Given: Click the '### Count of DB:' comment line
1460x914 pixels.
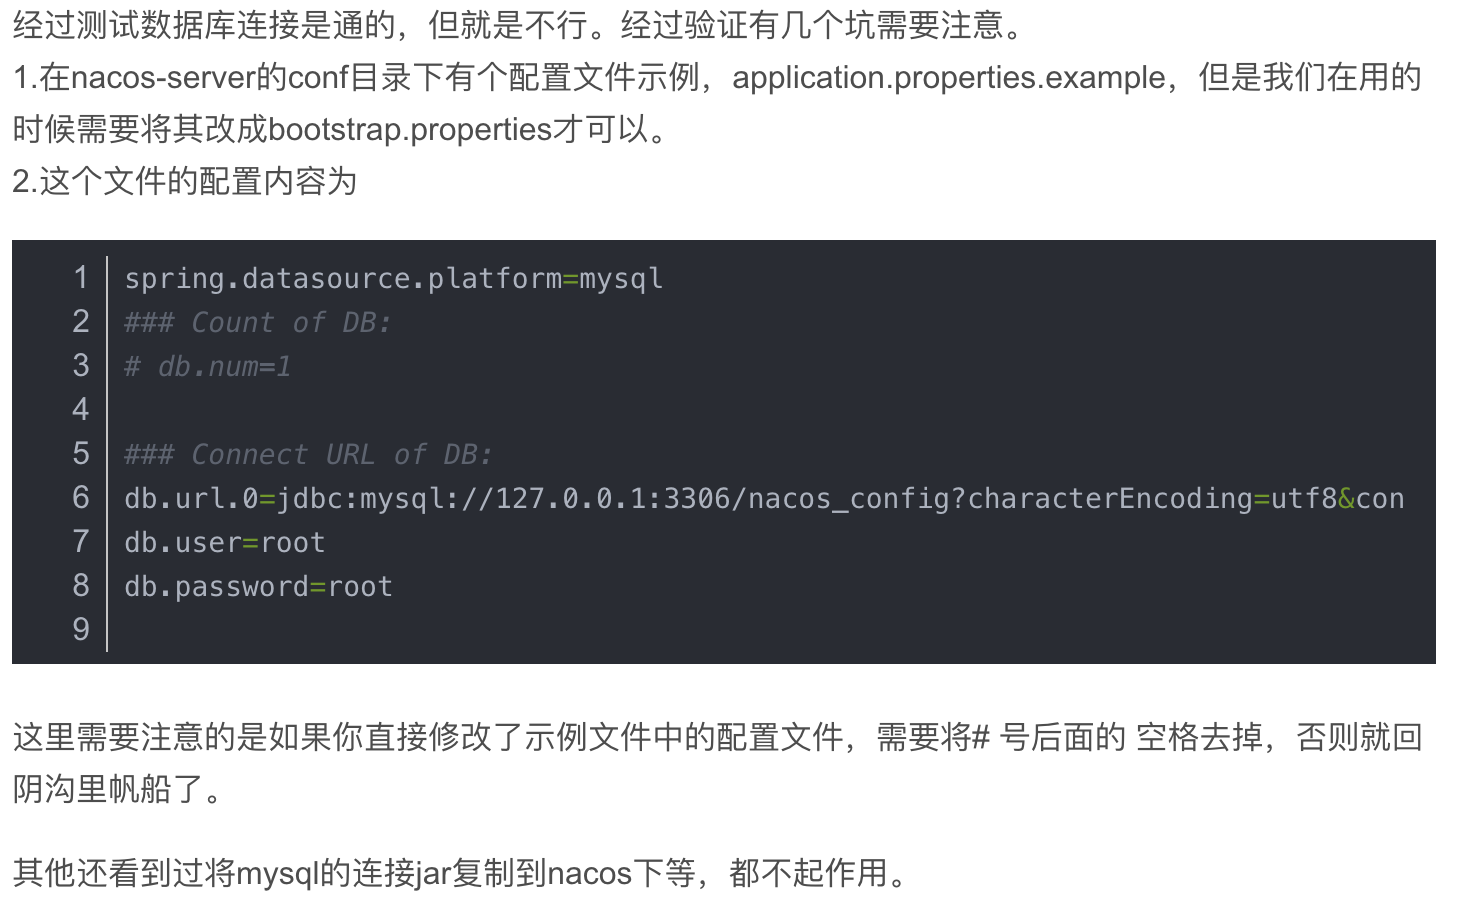Looking at the screenshot, I should [x=257, y=323].
